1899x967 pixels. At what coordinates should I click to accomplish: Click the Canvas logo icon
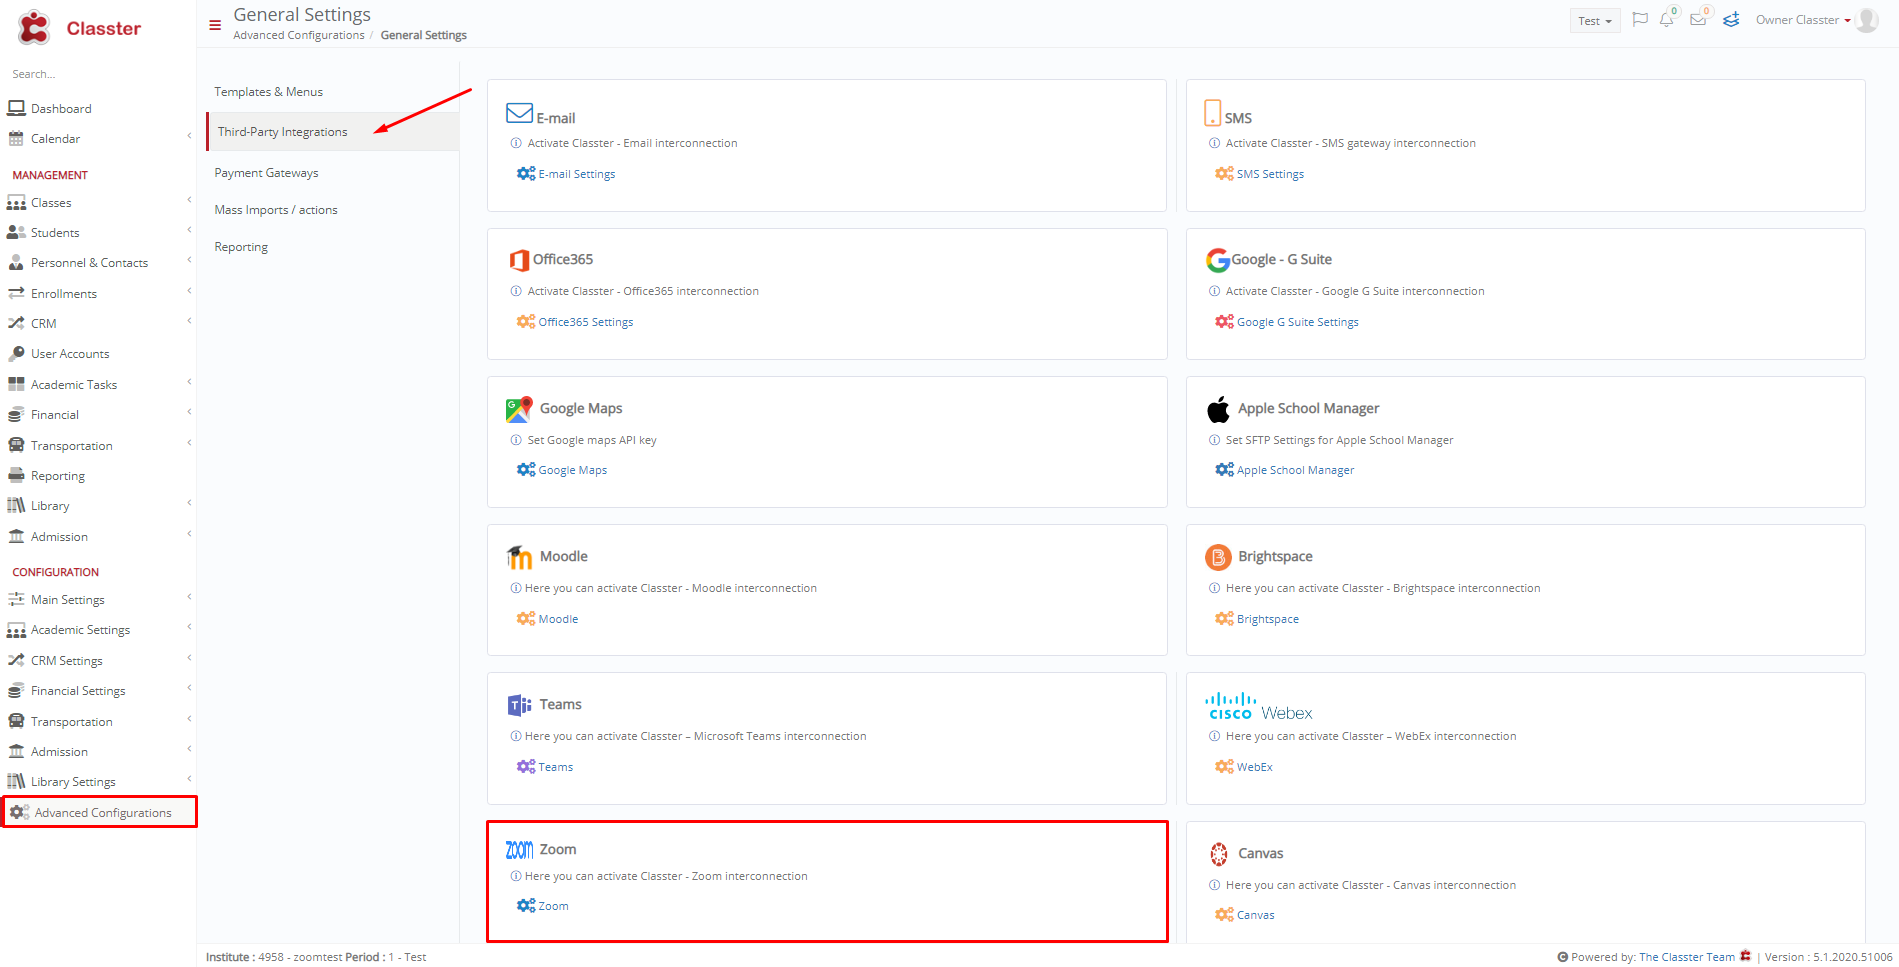click(x=1218, y=854)
